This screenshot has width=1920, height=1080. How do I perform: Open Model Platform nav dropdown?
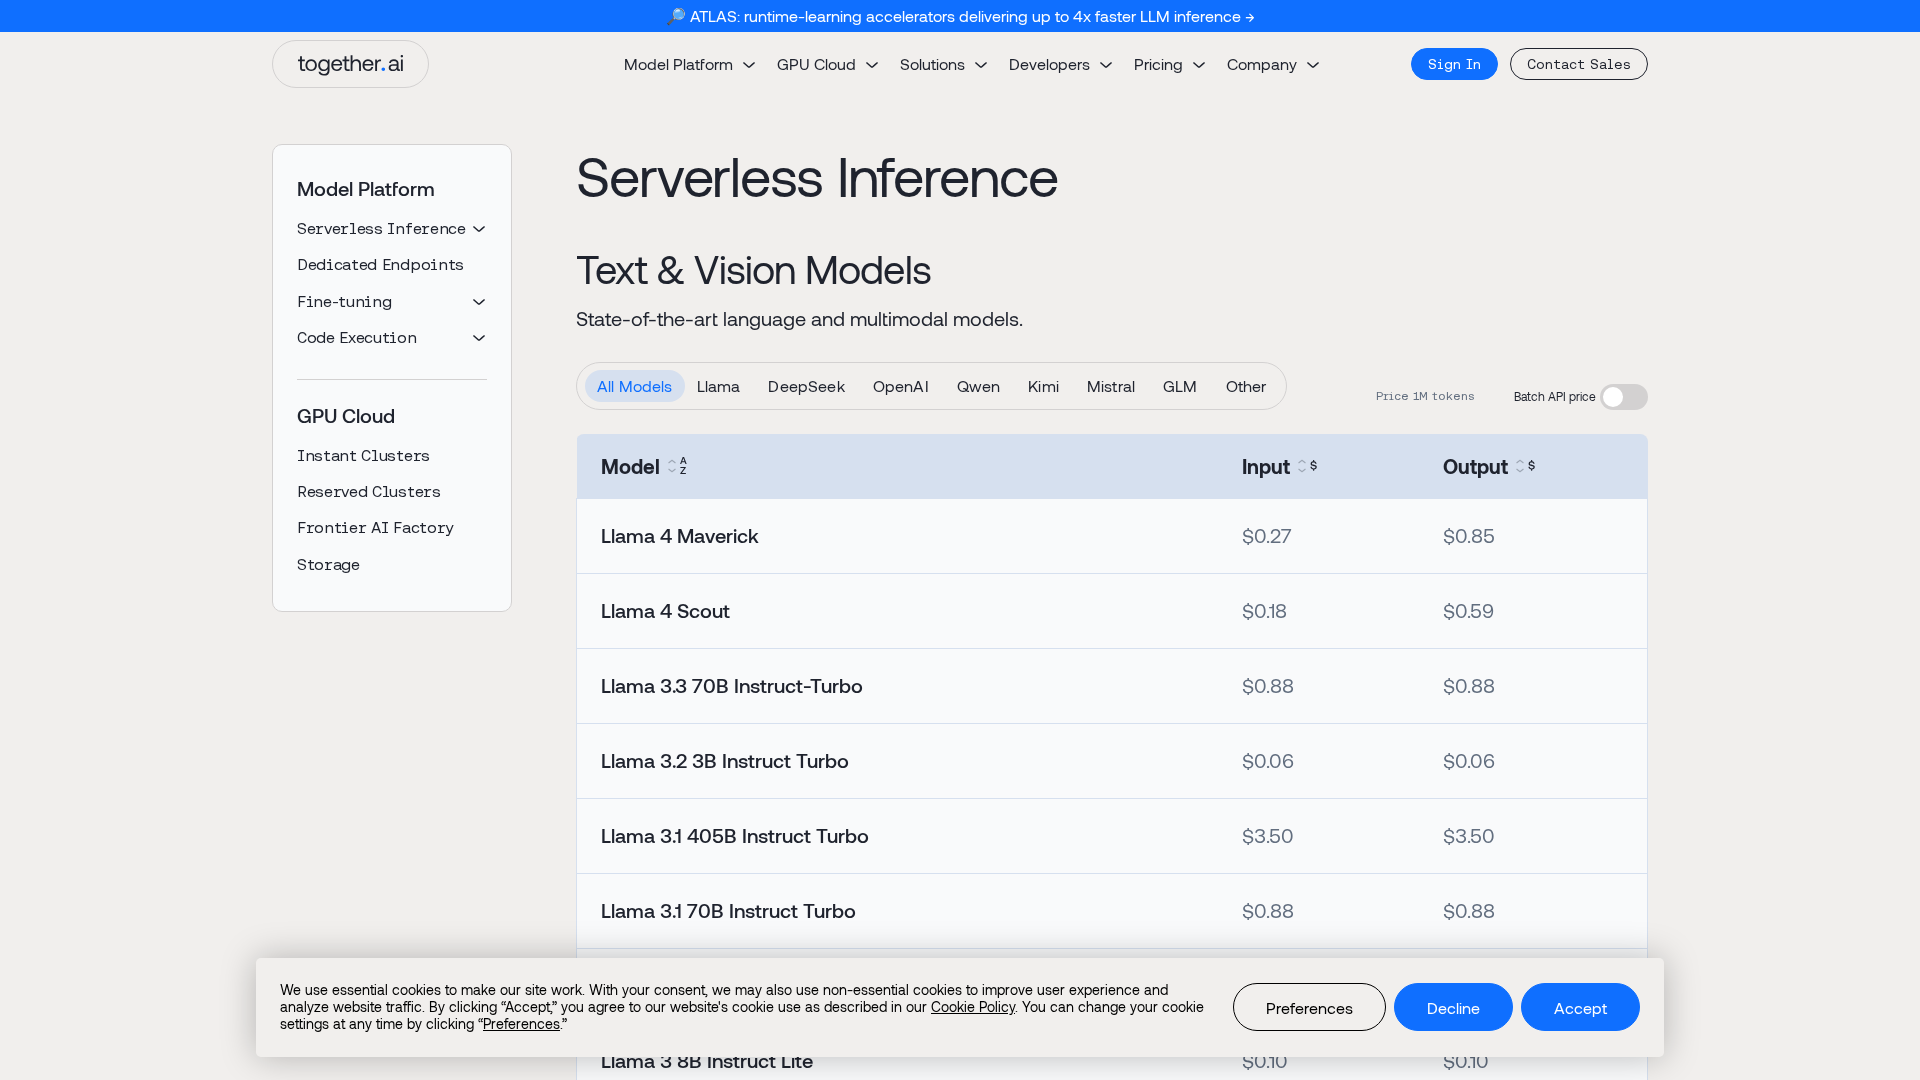pyautogui.click(x=689, y=65)
